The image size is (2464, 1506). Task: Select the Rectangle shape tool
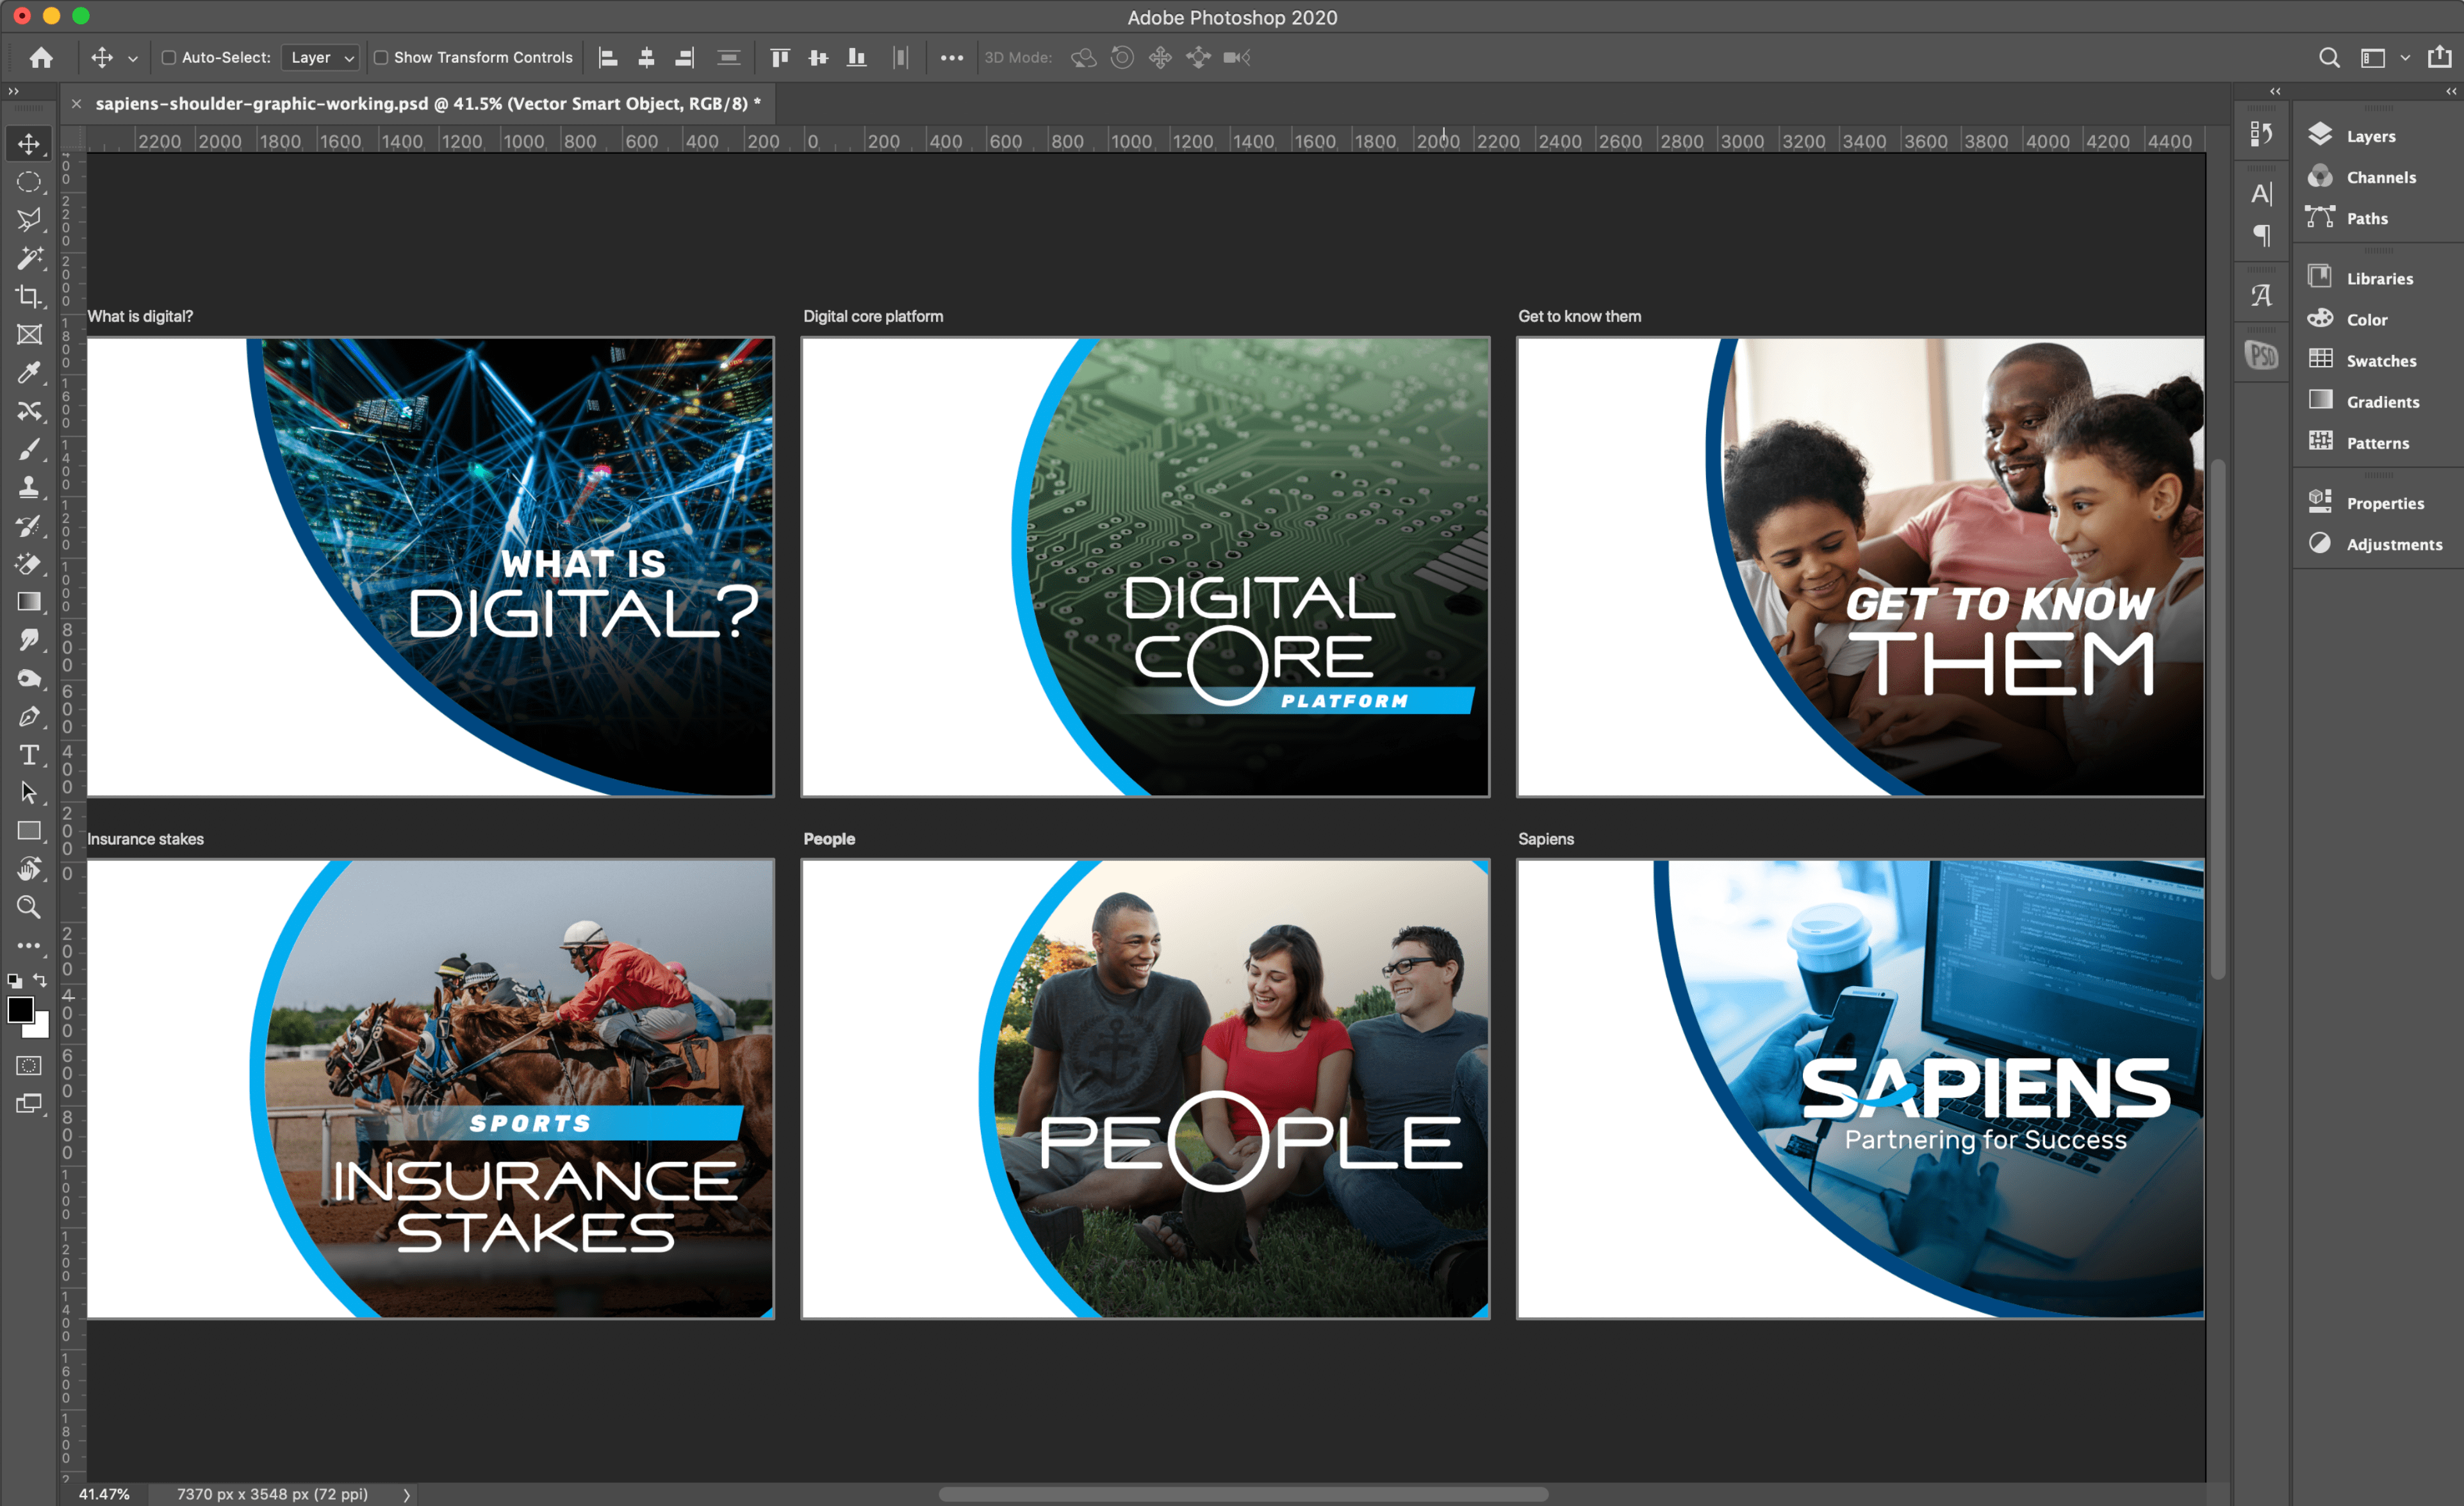pos(29,831)
